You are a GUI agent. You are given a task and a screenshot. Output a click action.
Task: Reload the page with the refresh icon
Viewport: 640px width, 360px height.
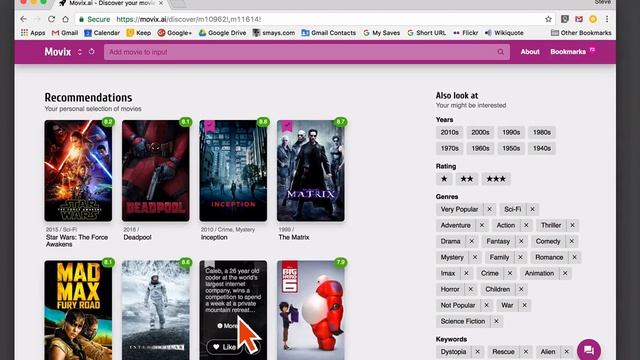[x=51, y=19]
